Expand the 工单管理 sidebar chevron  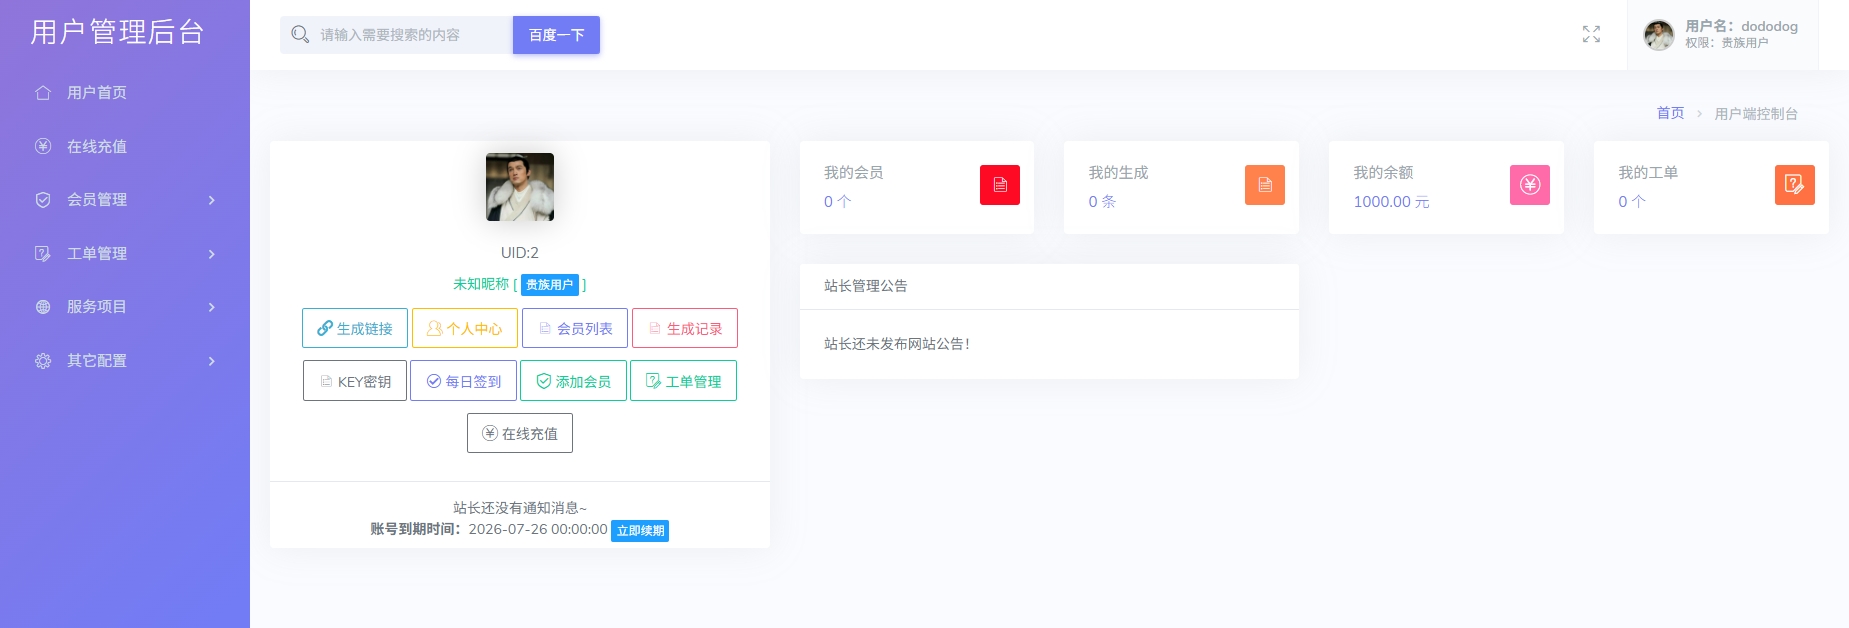click(x=212, y=254)
